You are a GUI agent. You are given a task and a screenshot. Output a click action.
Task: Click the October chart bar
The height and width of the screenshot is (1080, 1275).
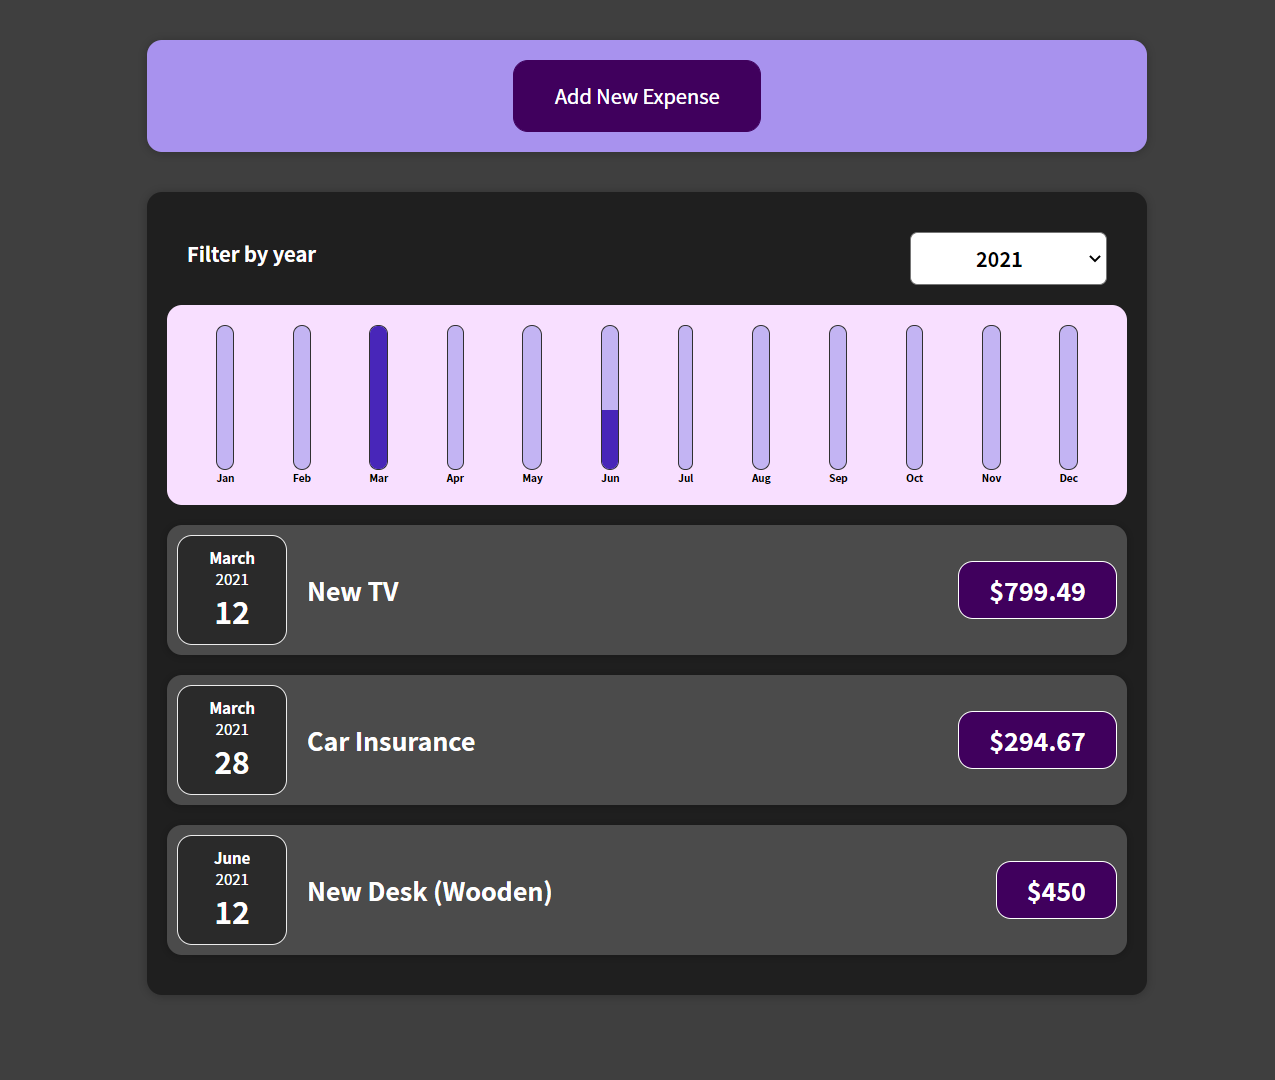coord(914,396)
